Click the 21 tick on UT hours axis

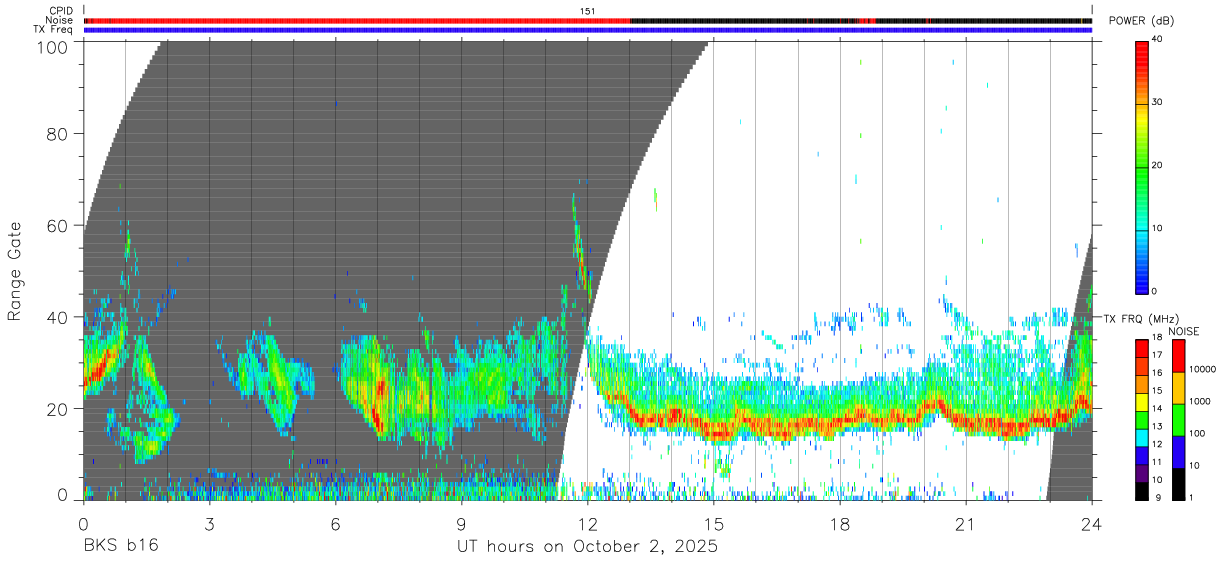(x=966, y=523)
